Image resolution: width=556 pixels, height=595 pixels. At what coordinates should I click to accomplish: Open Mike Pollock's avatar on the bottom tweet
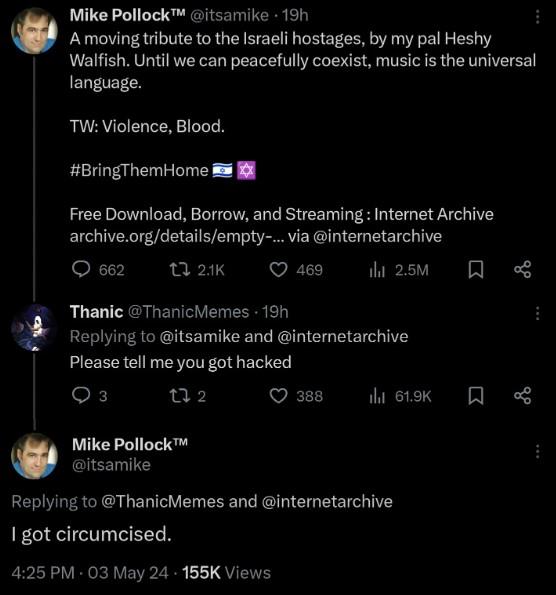[34, 456]
